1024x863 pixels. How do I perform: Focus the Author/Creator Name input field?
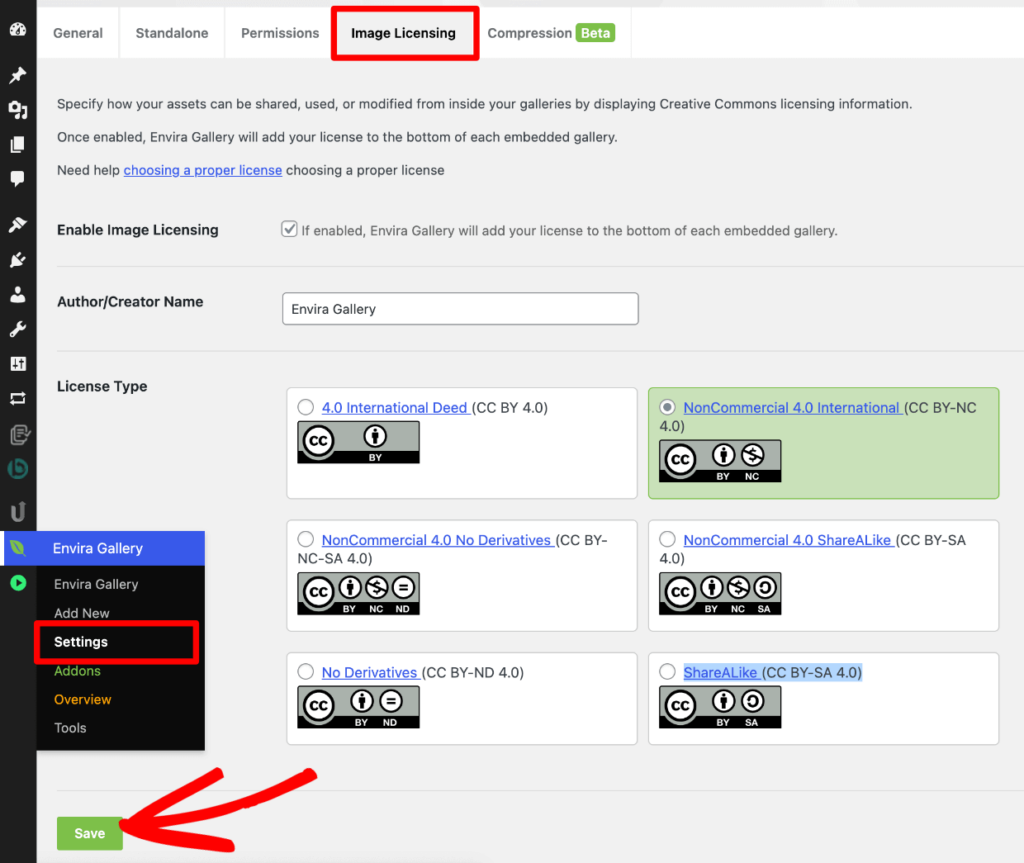pos(460,308)
